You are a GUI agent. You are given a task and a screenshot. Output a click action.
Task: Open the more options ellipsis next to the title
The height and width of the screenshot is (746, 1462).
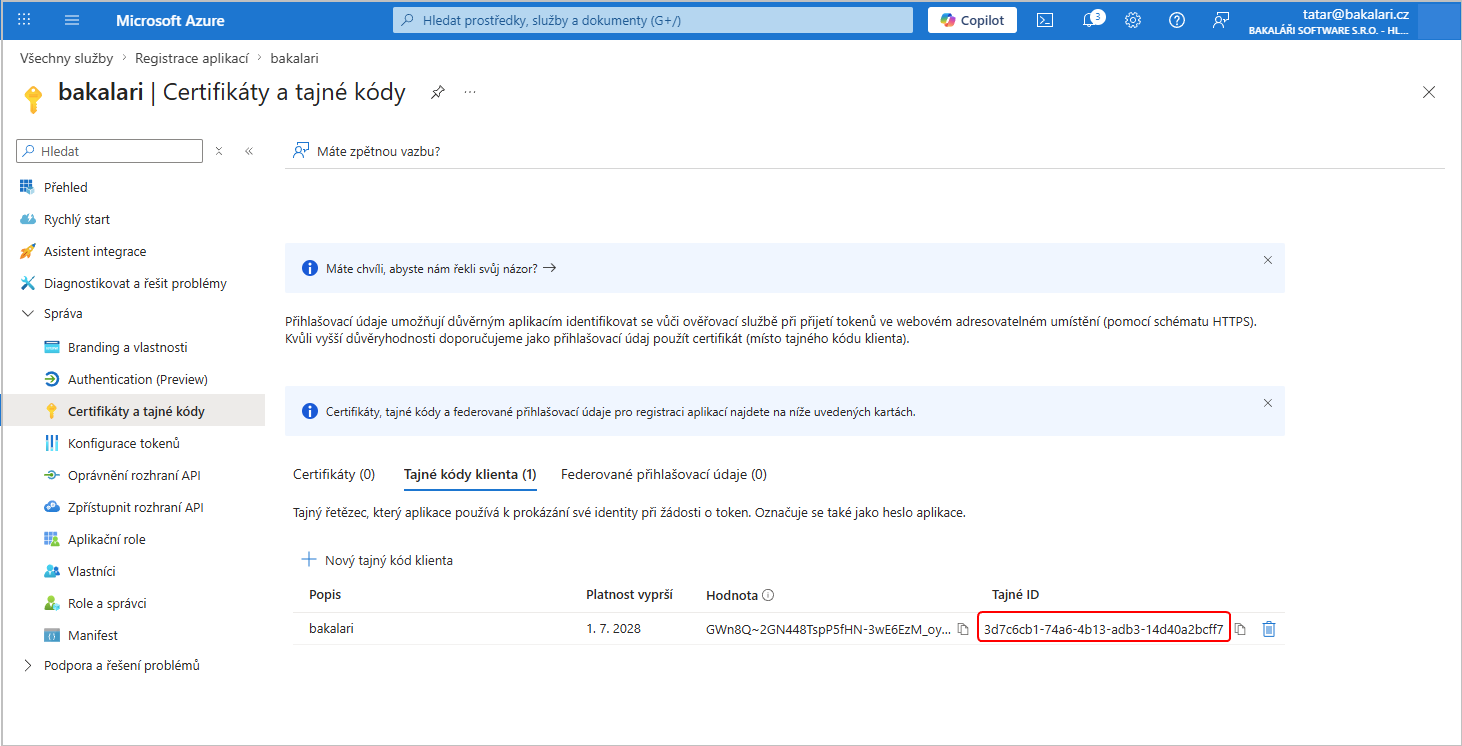(470, 93)
